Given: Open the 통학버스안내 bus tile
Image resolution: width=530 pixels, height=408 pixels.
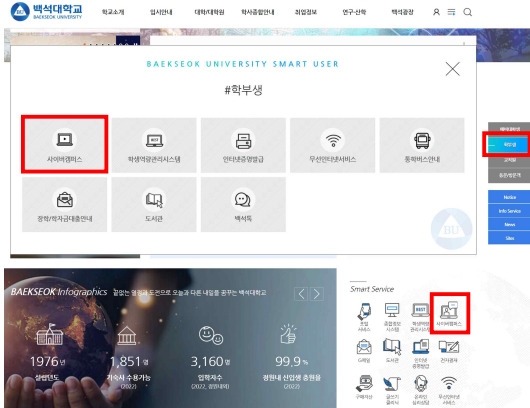Looking at the screenshot, I should [x=422, y=145].
